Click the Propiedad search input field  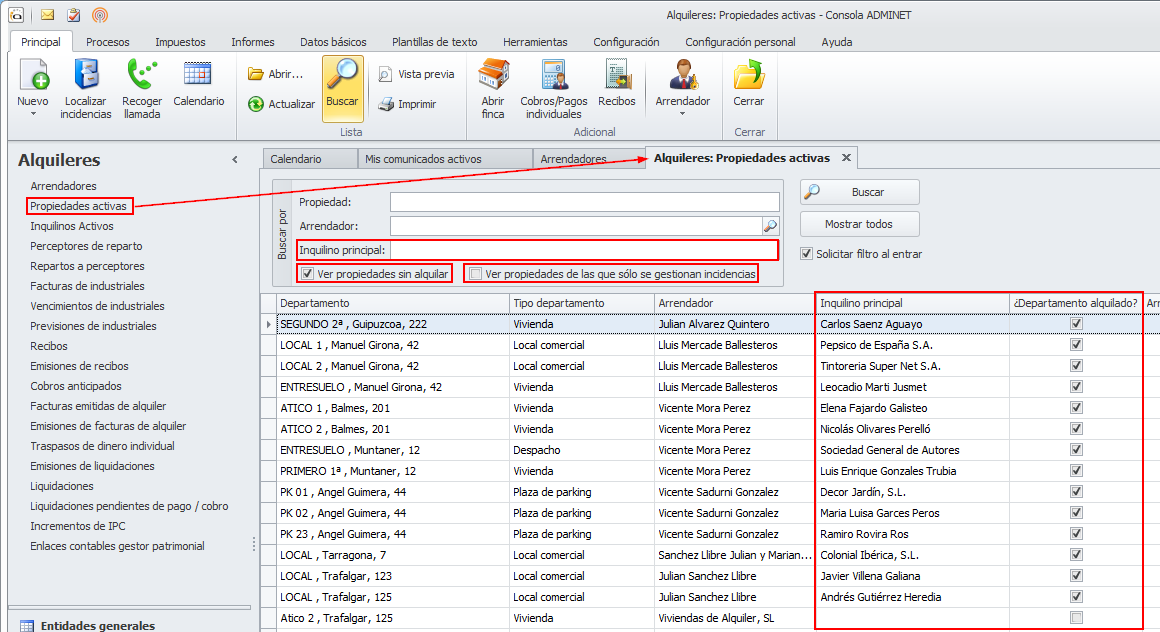tap(584, 202)
